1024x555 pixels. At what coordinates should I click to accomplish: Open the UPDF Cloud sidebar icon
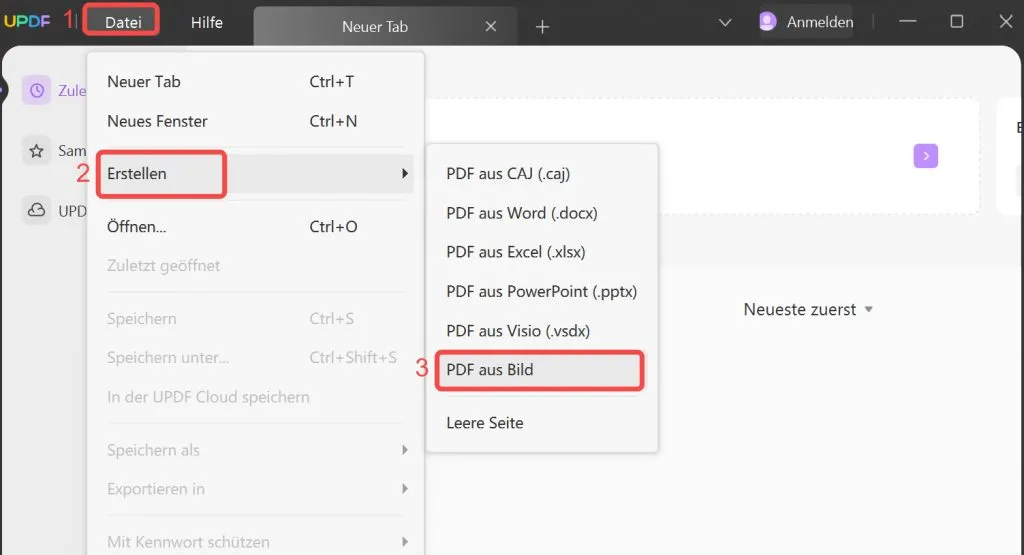(x=37, y=210)
